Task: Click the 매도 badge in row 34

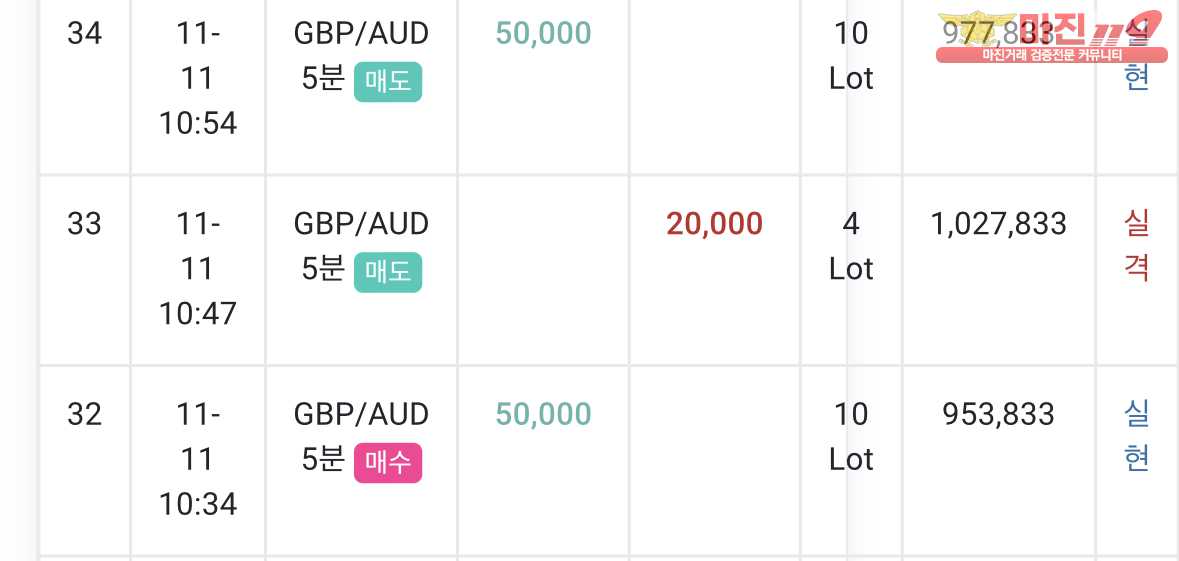Action: 388,82
